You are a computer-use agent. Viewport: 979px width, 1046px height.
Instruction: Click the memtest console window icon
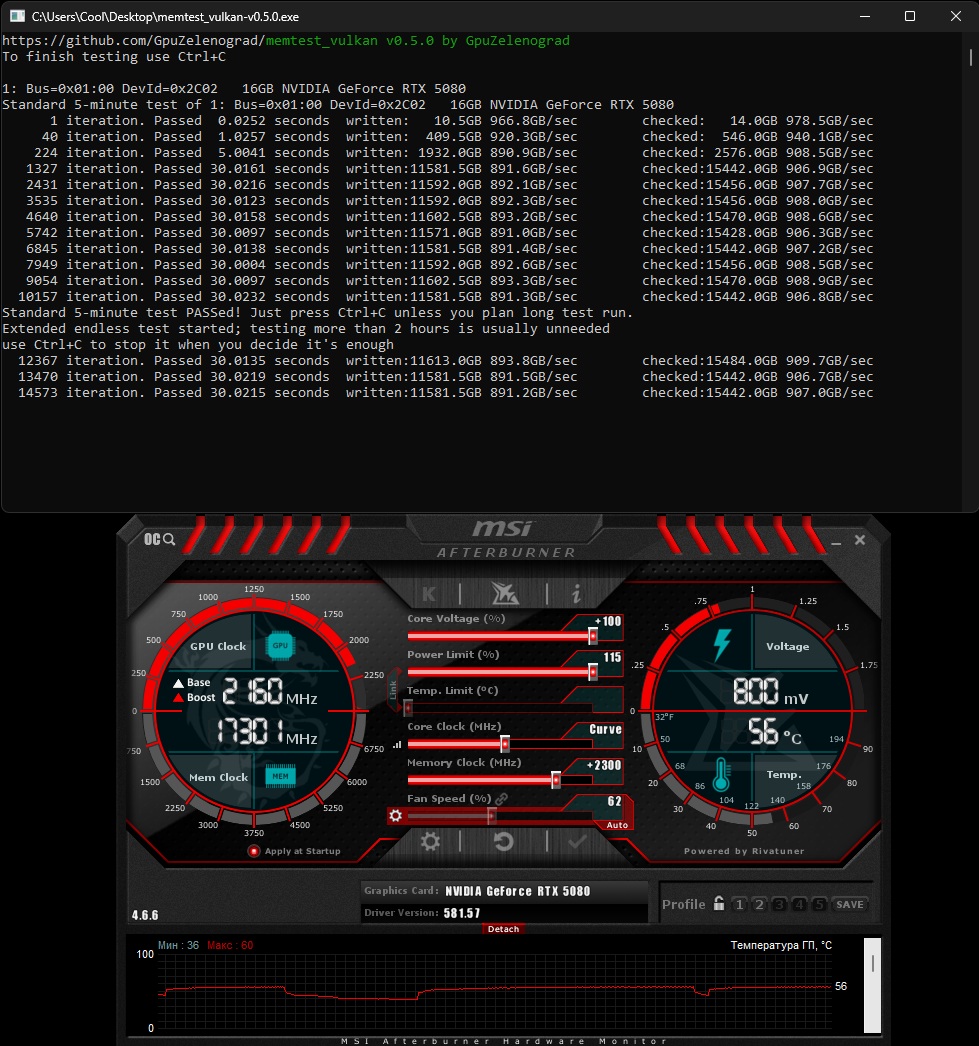(17, 16)
